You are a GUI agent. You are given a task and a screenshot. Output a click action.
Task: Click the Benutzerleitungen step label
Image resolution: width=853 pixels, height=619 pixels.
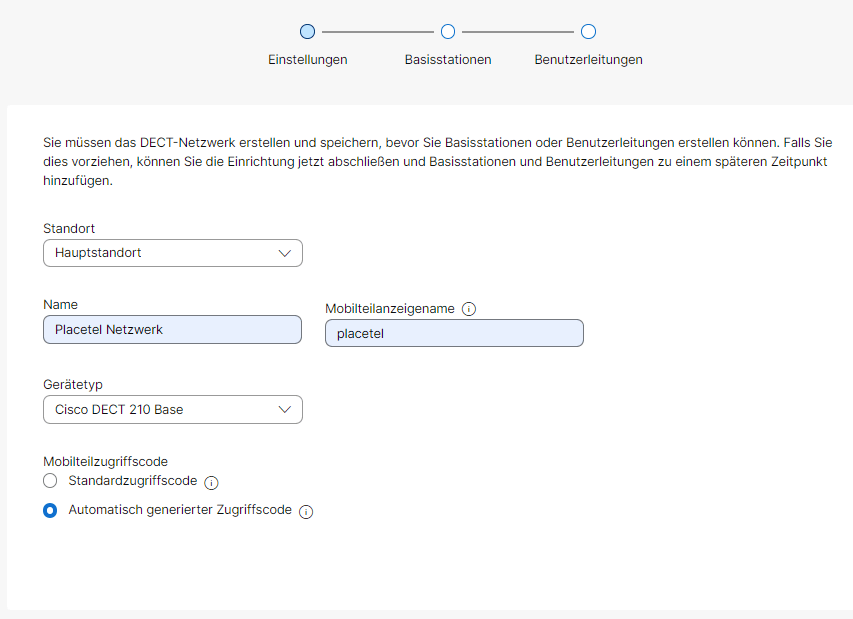point(588,60)
